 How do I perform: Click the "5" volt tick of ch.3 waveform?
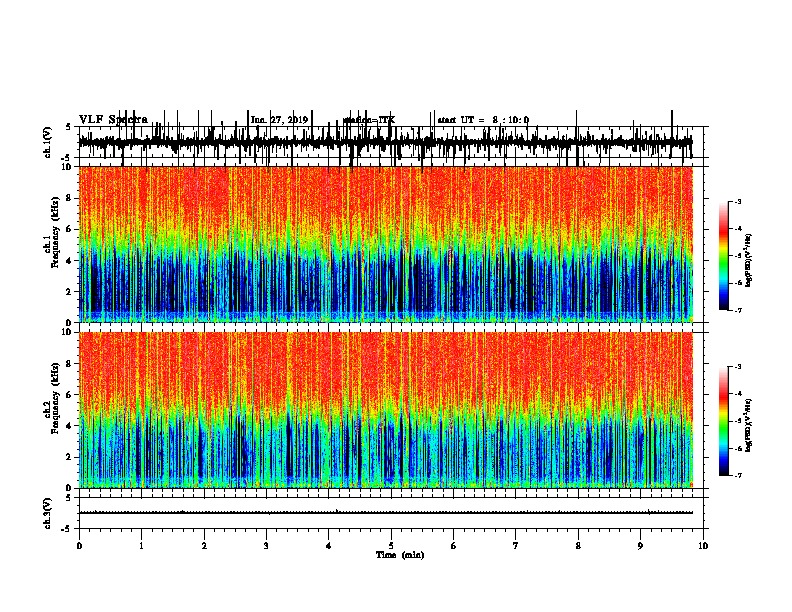point(68,498)
